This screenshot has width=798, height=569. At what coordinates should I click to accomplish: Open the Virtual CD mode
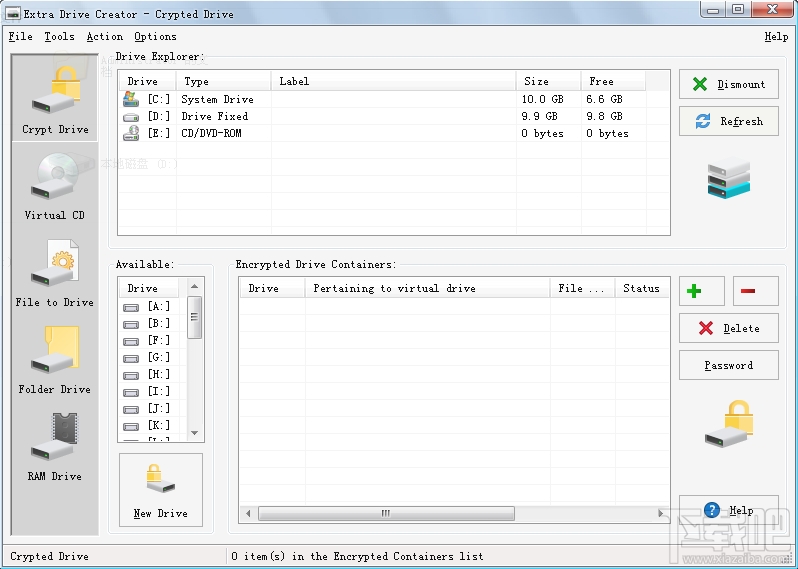(55, 186)
